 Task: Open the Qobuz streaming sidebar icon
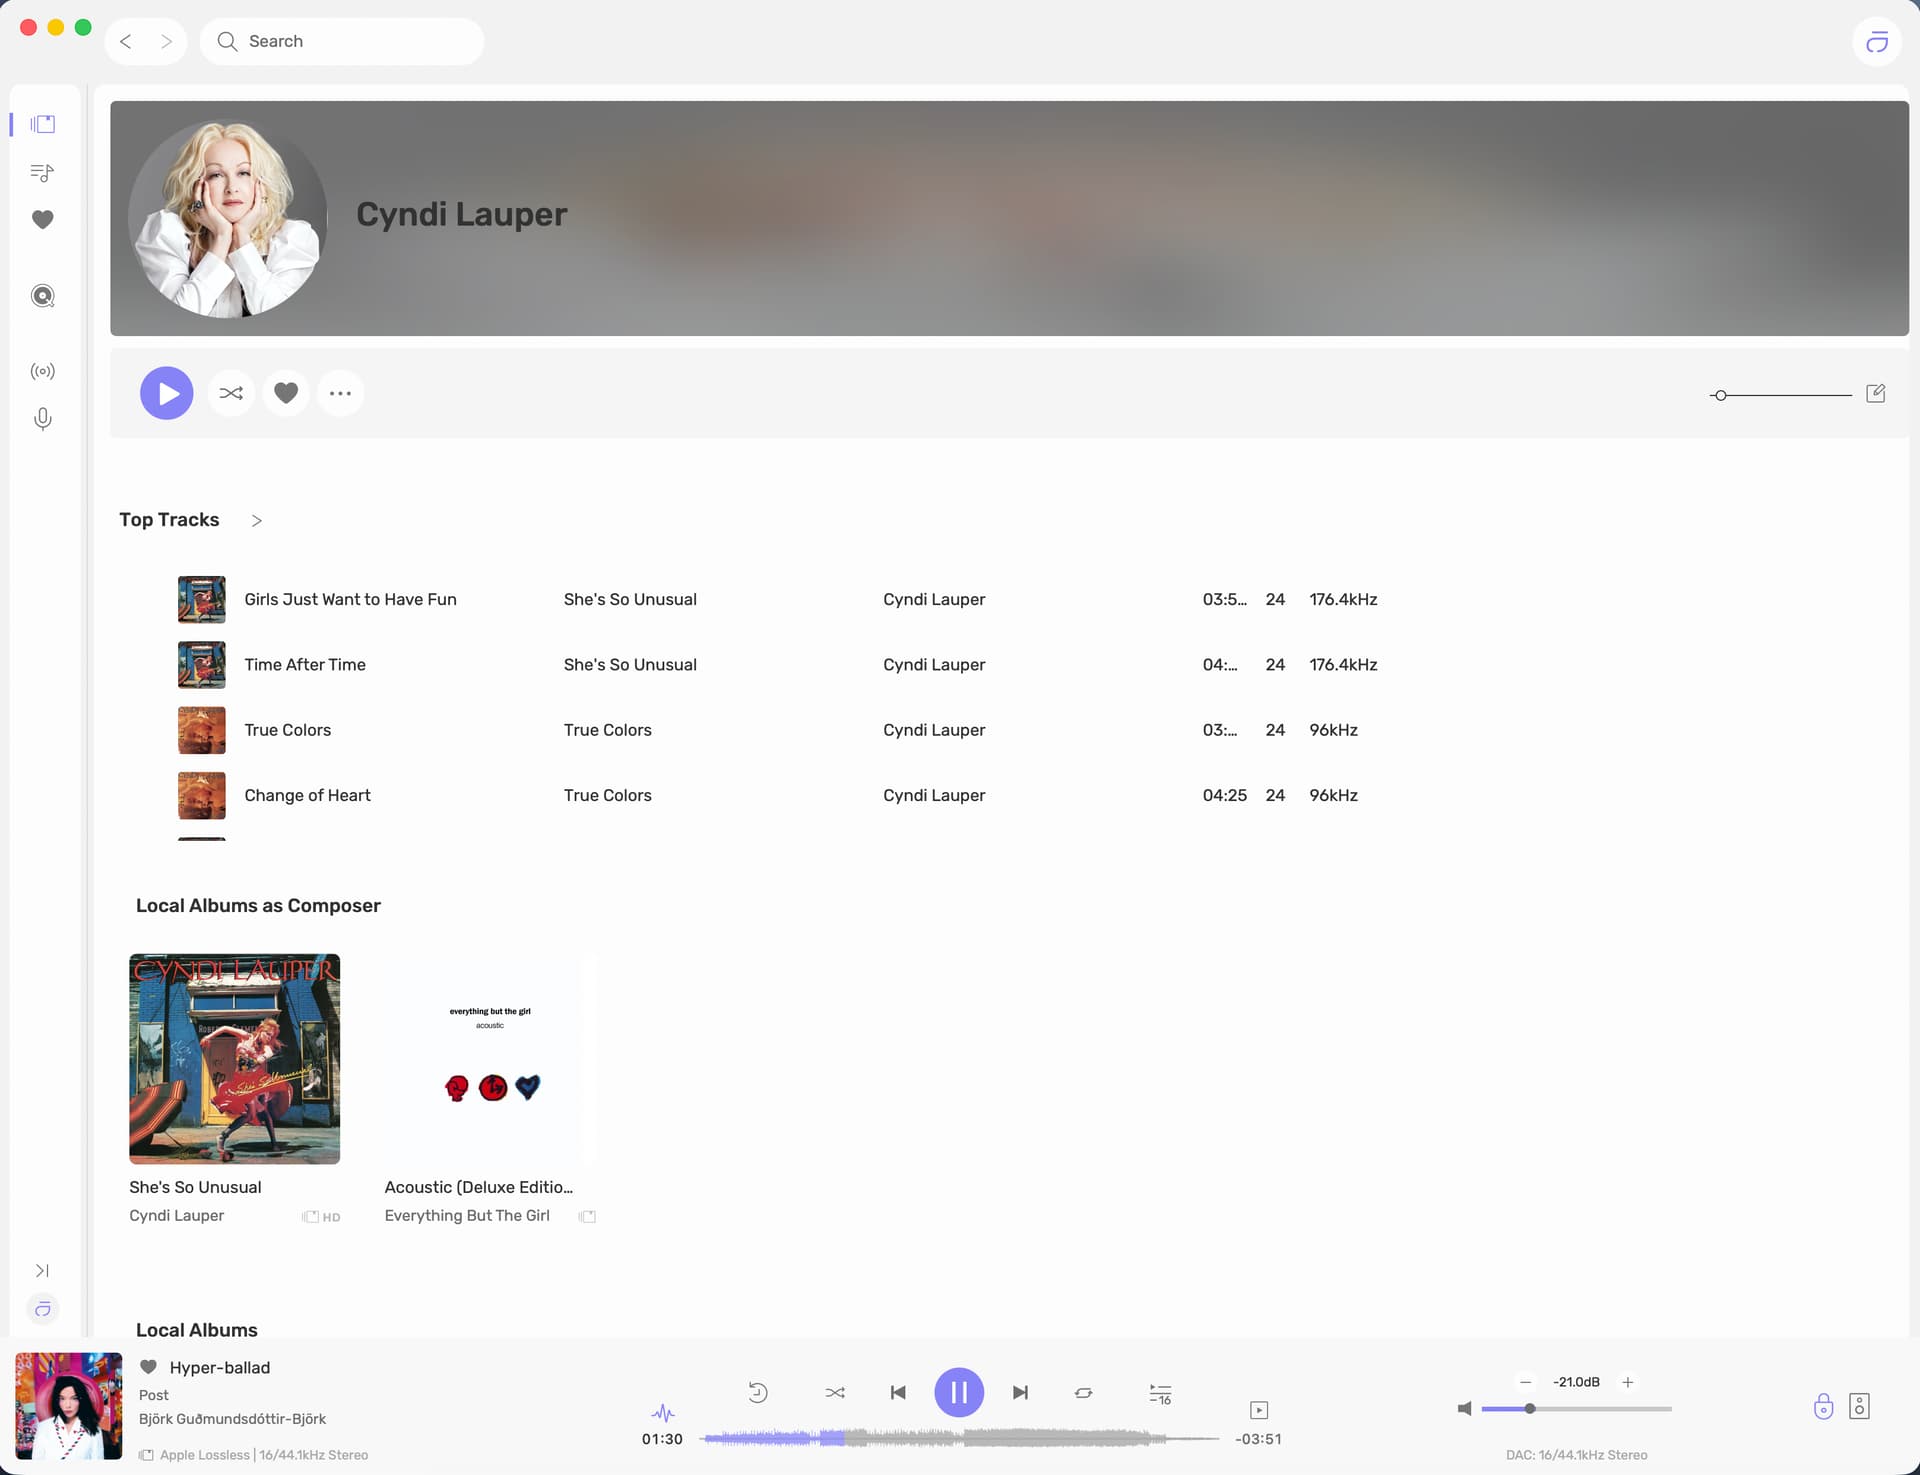pos(42,296)
